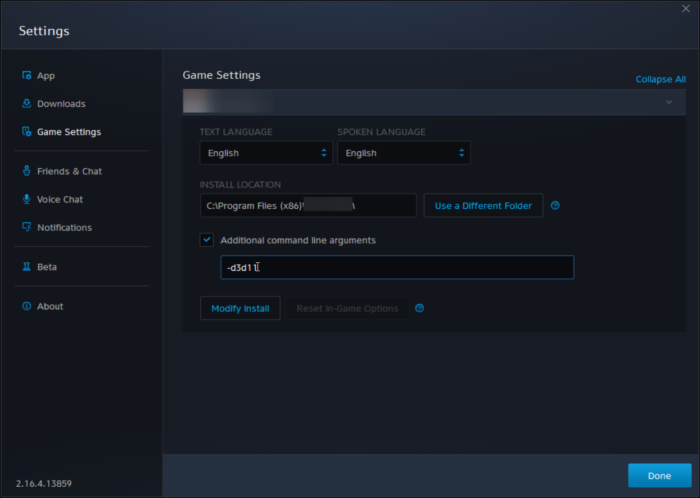Click the Game Settings gear icon
This screenshot has height=498, width=700.
(x=27, y=132)
